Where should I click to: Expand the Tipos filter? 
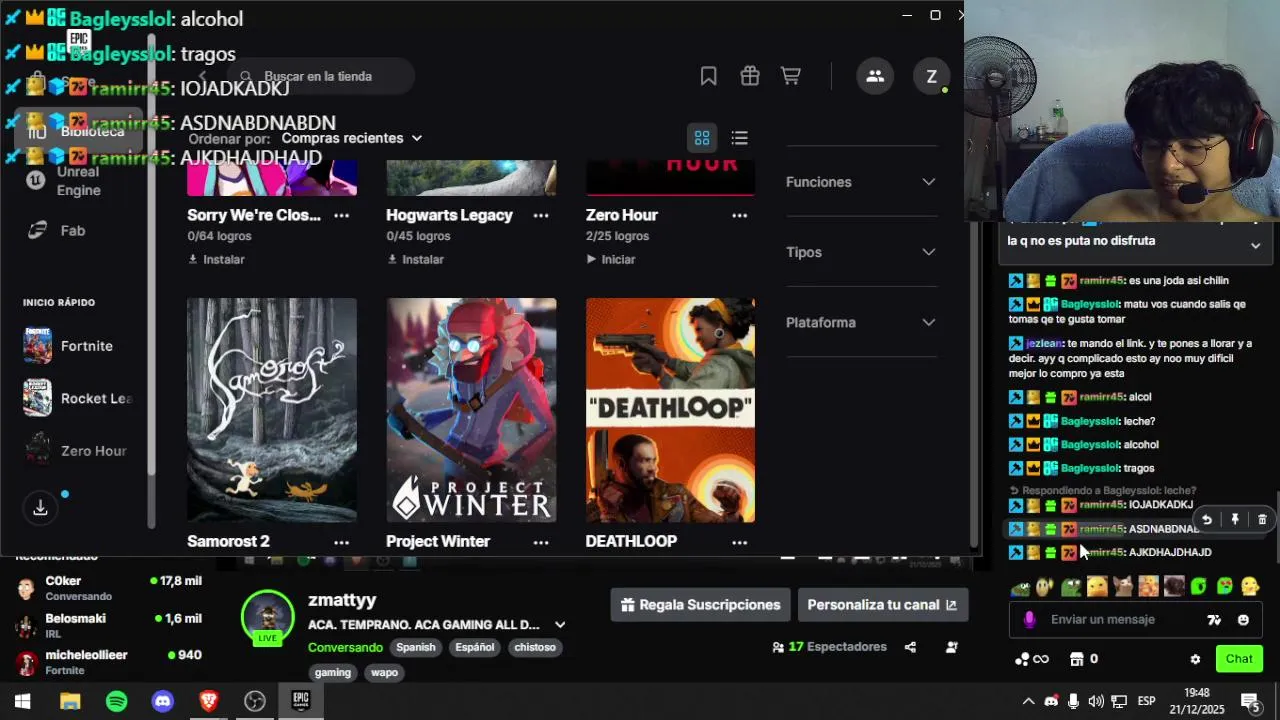pos(861,252)
